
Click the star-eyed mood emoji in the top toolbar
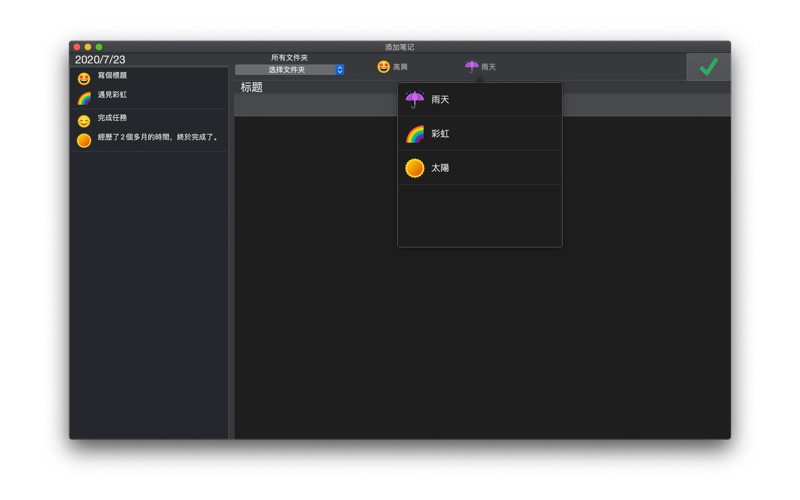(x=383, y=67)
